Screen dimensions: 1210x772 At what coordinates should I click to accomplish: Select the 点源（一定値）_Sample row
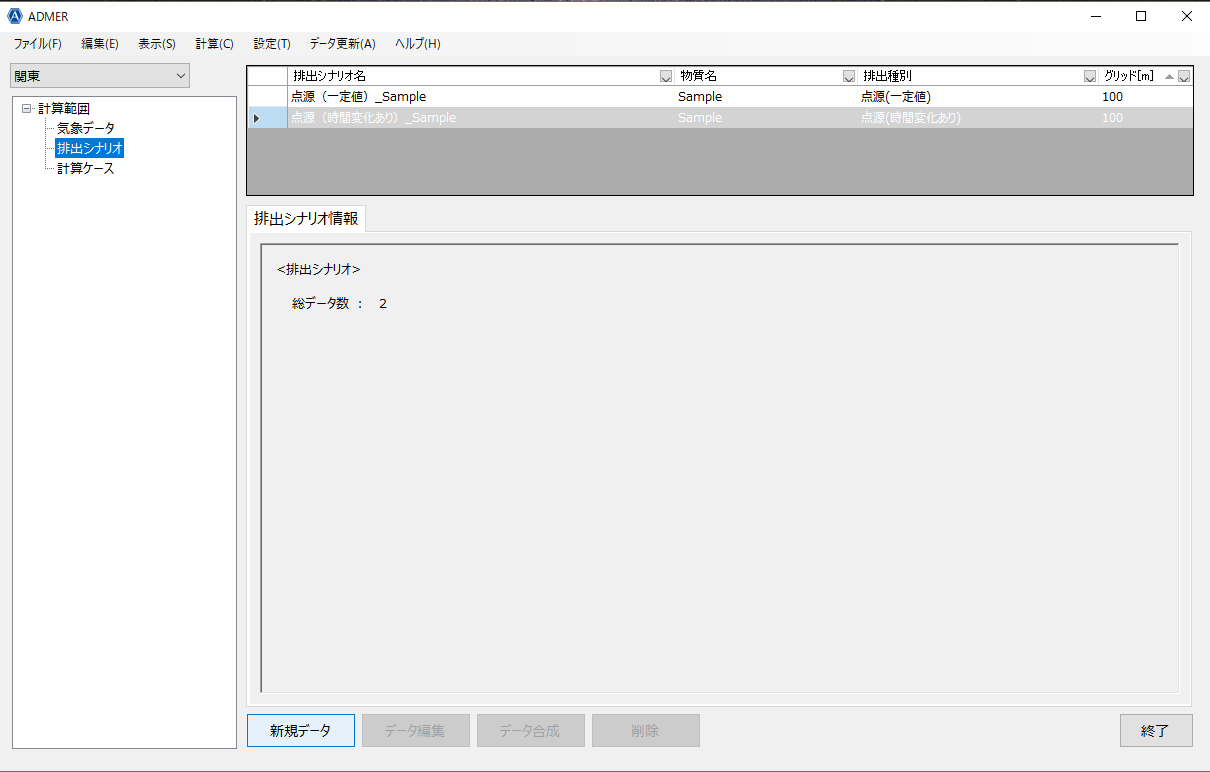[720, 97]
